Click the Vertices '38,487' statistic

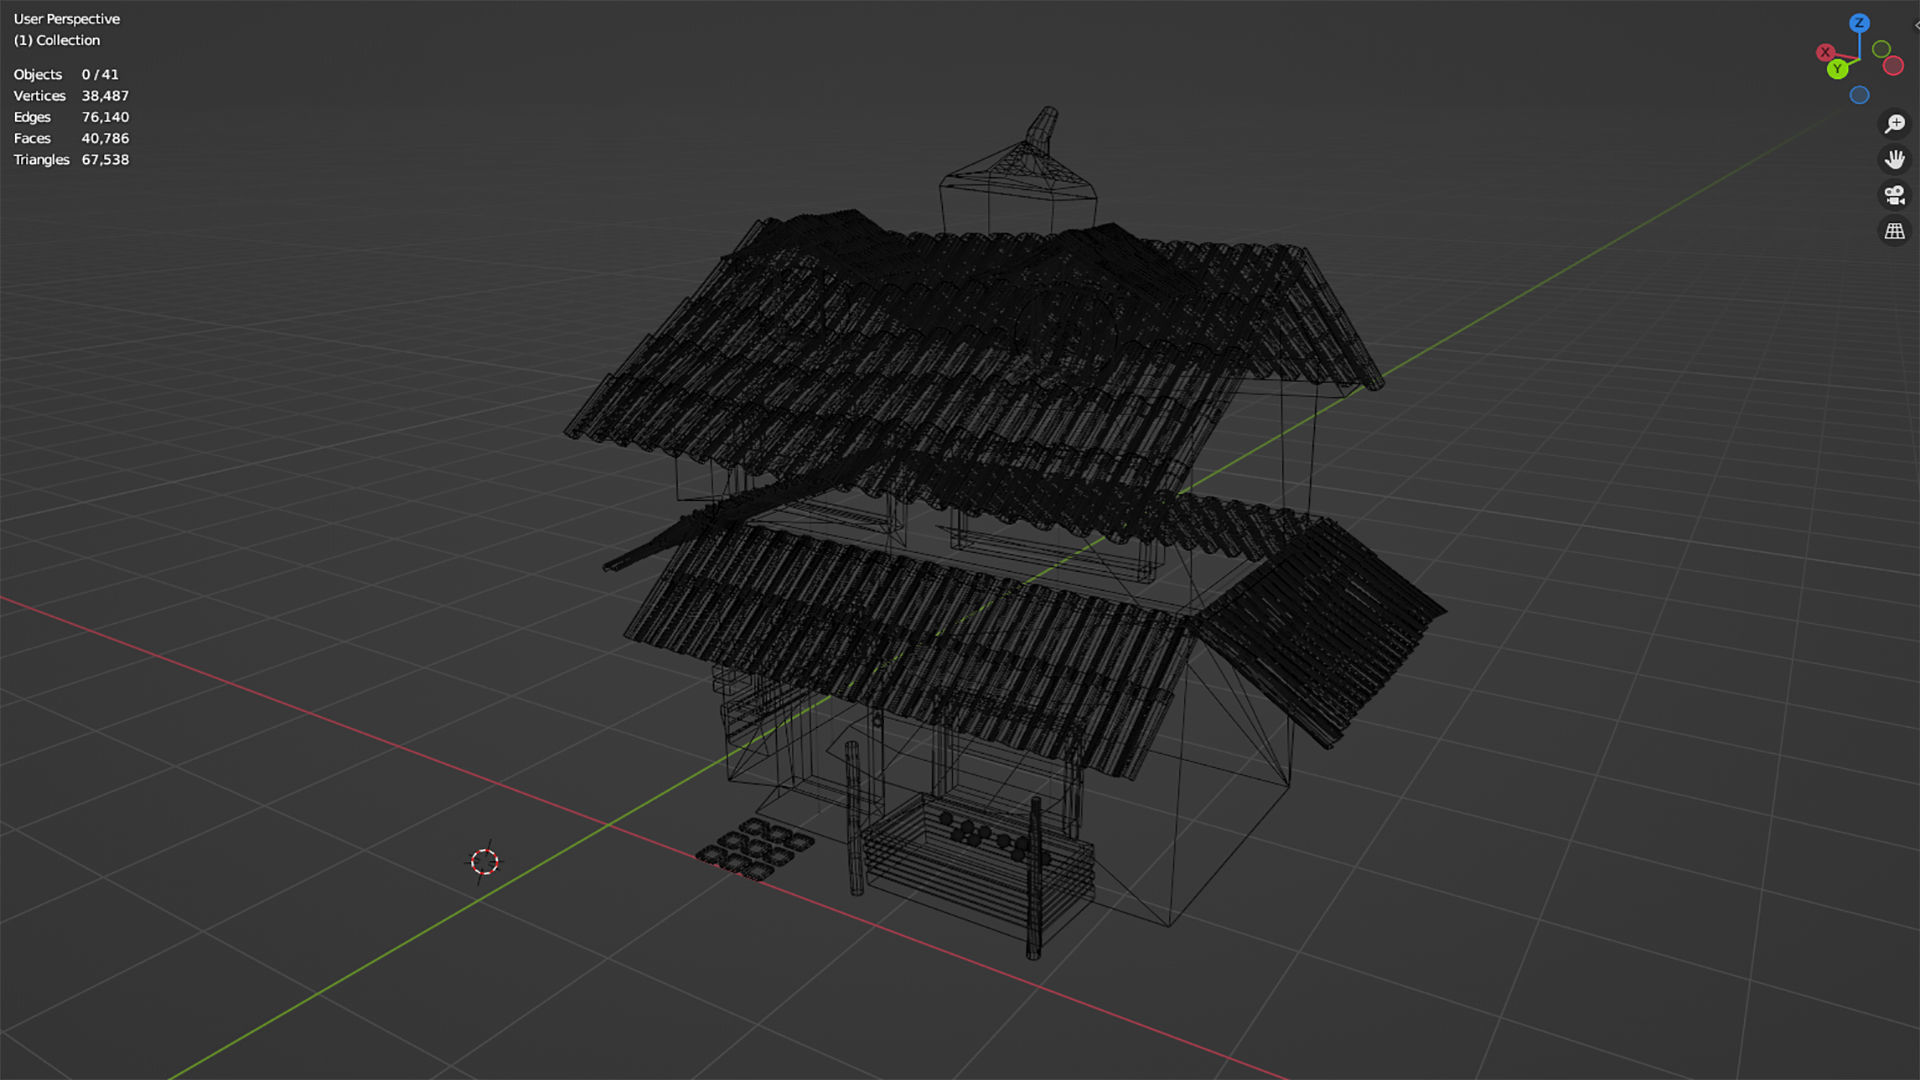[x=105, y=96]
